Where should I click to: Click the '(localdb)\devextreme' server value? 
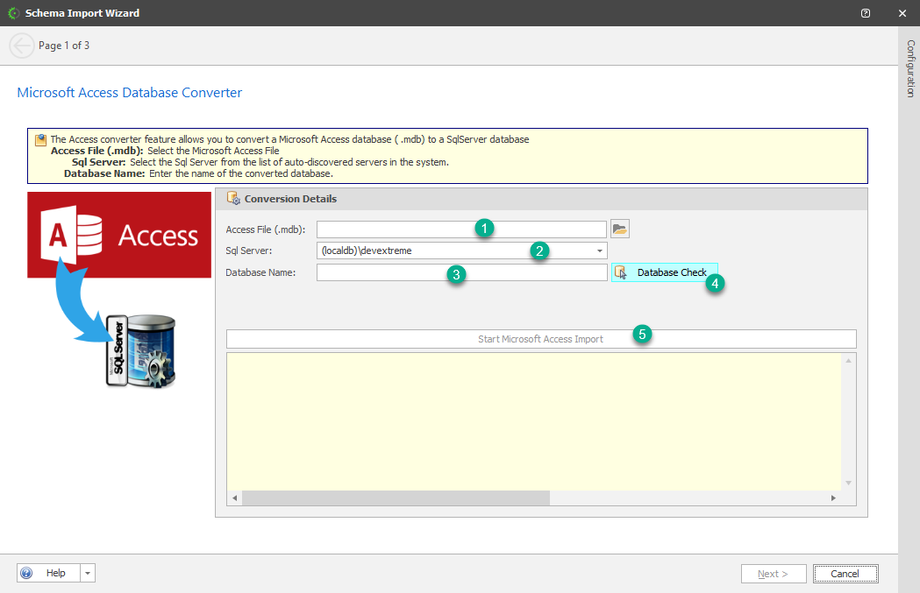[x=367, y=251]
